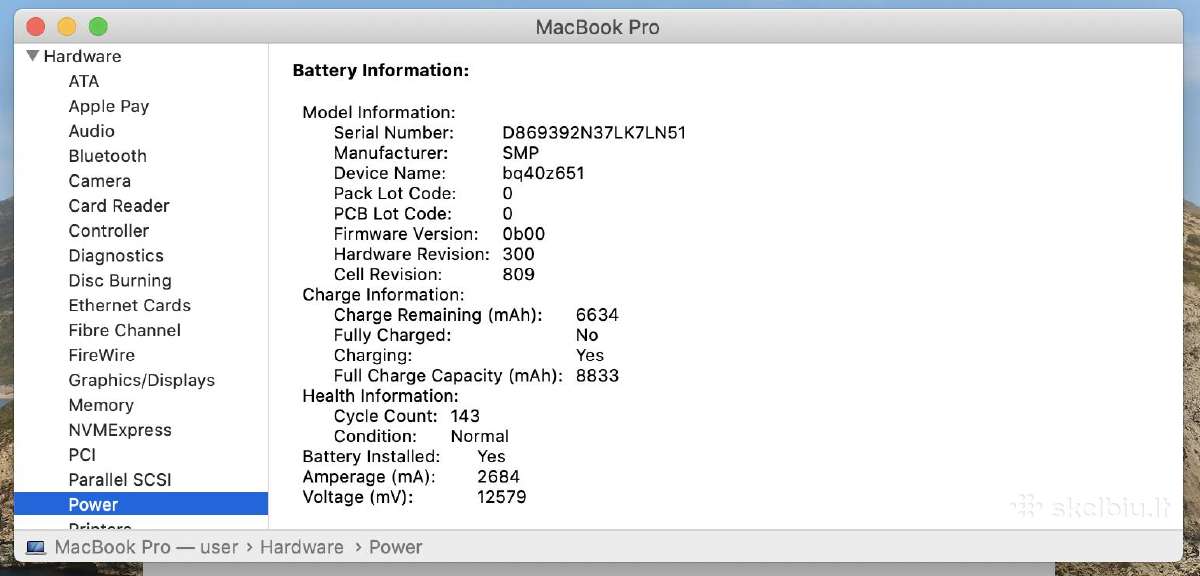Screen dimensions: 1200x576
Task: Click the Battery Information heading
Action: (x=381, y=71)
